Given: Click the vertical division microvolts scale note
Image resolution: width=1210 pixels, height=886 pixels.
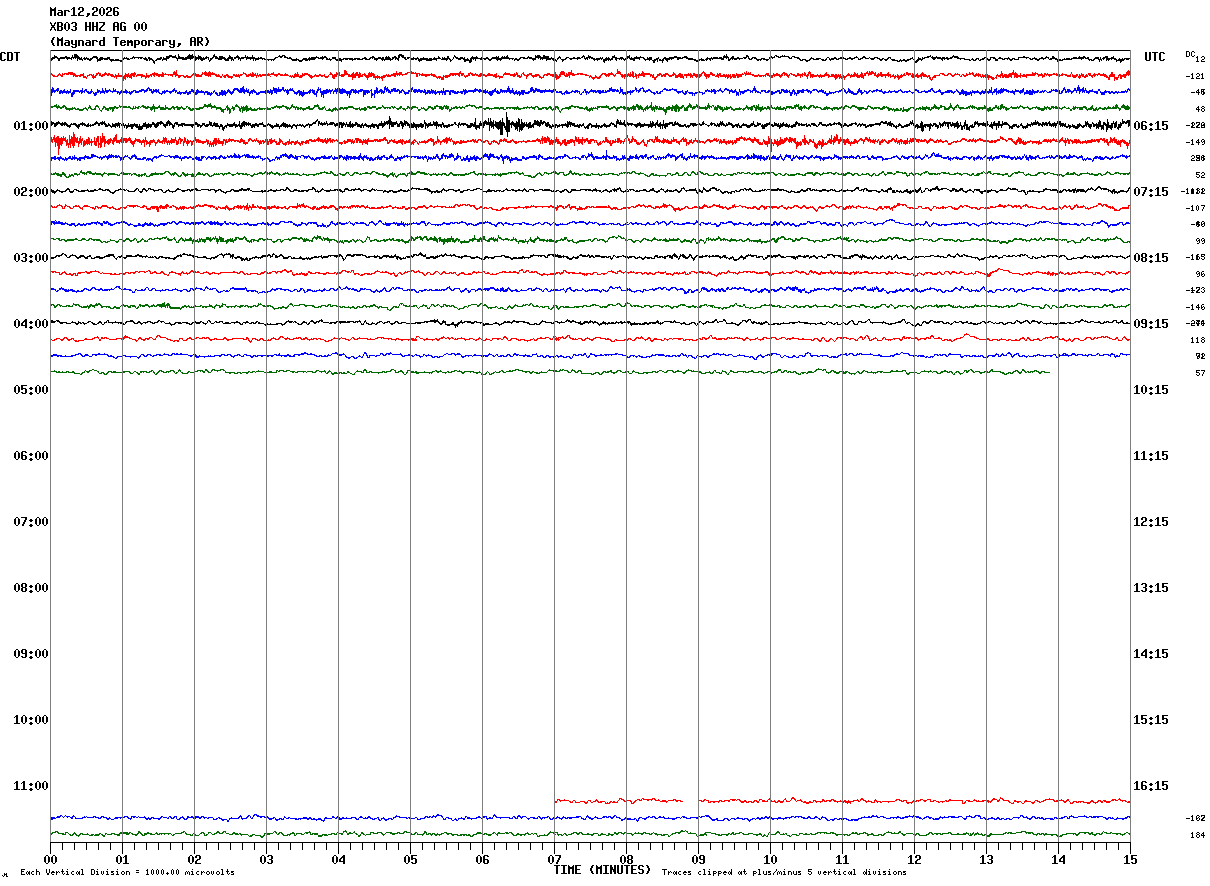Looking at the screenshot, I should 127,873.
